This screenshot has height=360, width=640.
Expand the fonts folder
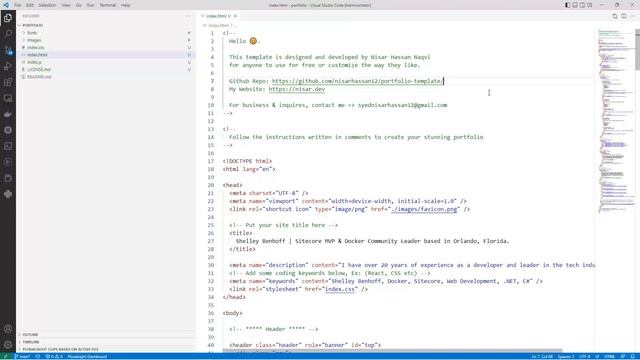106,33
